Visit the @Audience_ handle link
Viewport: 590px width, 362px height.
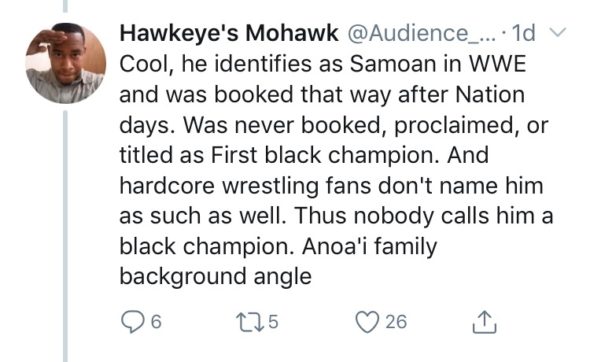point(423,33)
